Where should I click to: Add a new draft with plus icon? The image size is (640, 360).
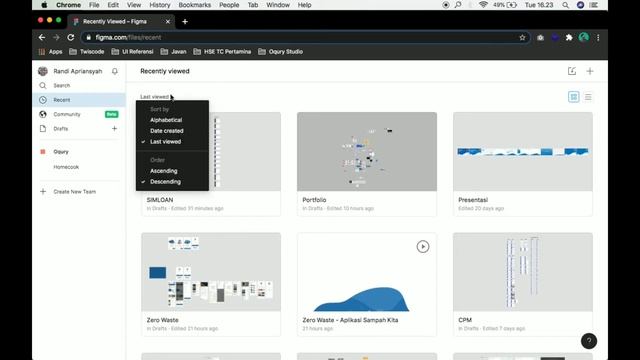pos(114,129)
